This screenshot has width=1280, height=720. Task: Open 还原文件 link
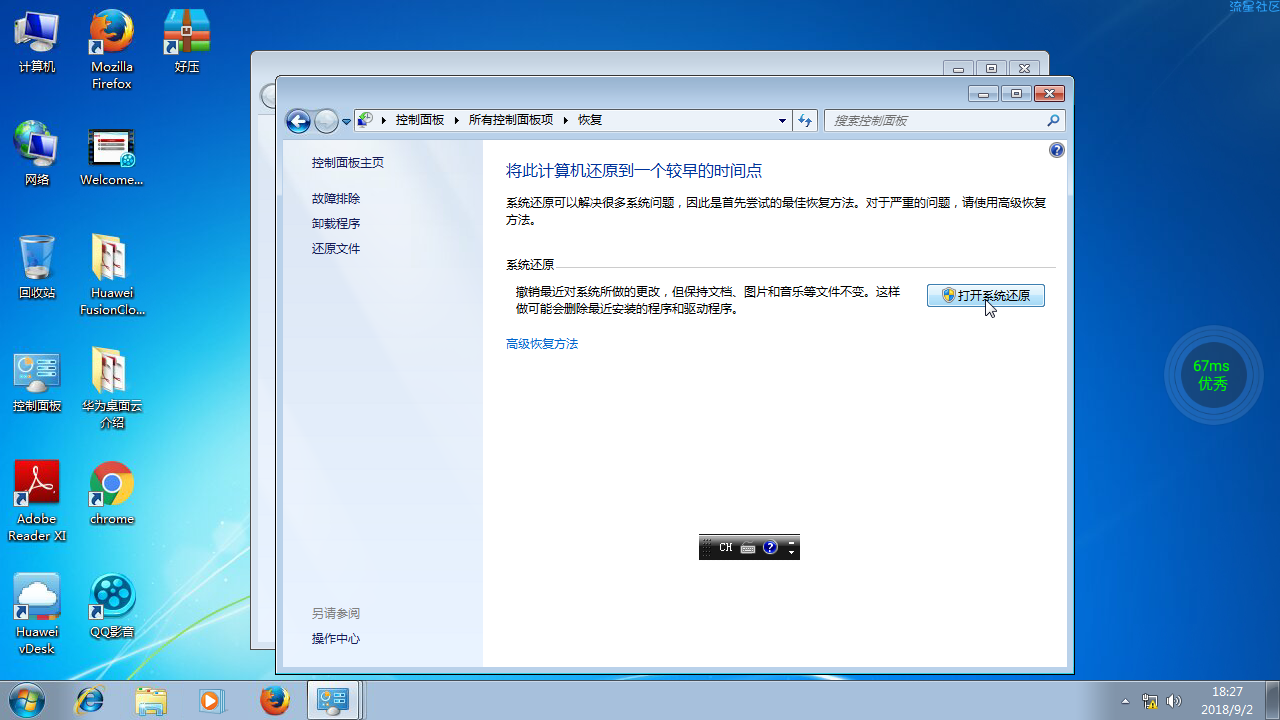pyautogui.click(x=335, y=249)
